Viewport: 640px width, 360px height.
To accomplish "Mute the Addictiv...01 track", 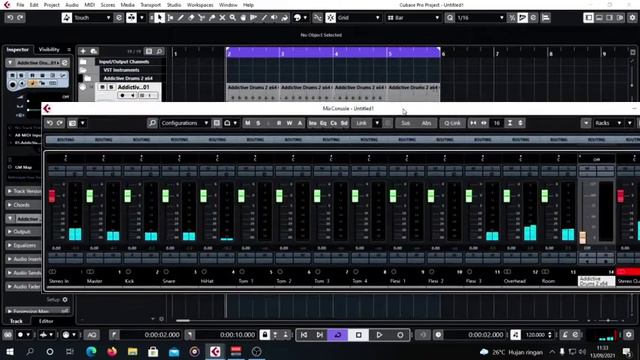I will click(x=102, y=87).
